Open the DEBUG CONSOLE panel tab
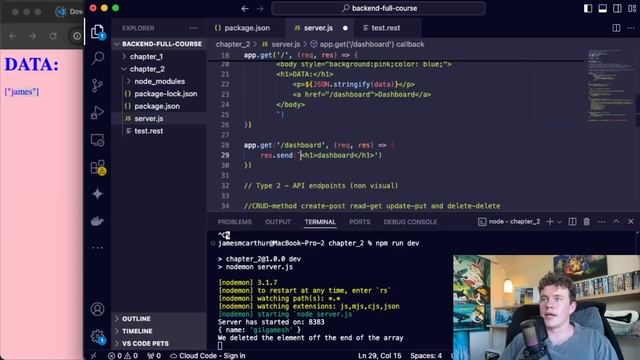 [x=410, y=222]
